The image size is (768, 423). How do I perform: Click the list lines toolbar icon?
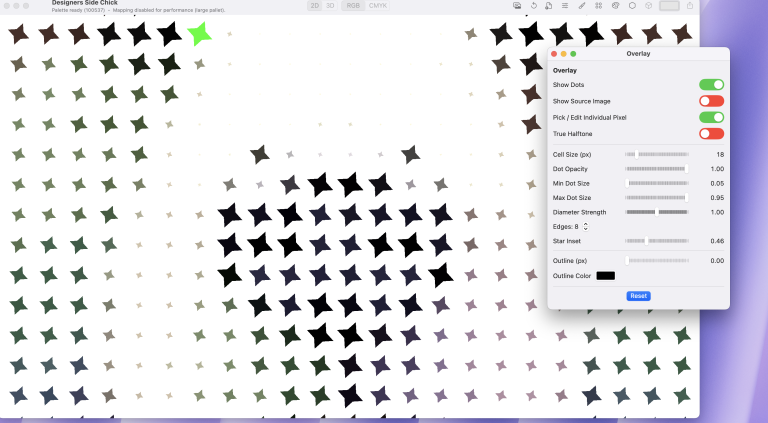(x=565, y=6)
